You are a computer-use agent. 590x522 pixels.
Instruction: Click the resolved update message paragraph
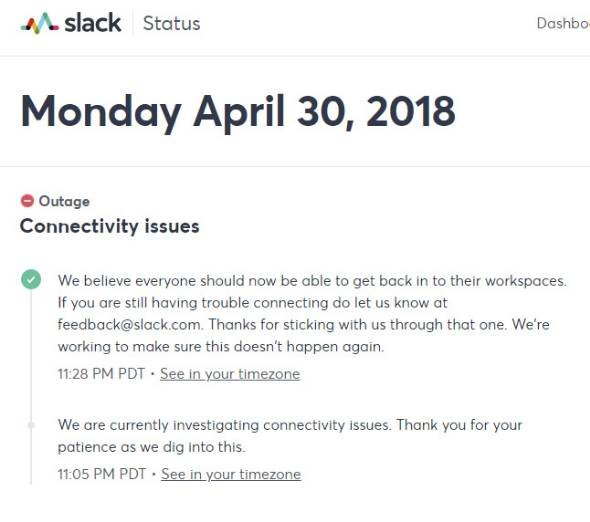[312, 314]
